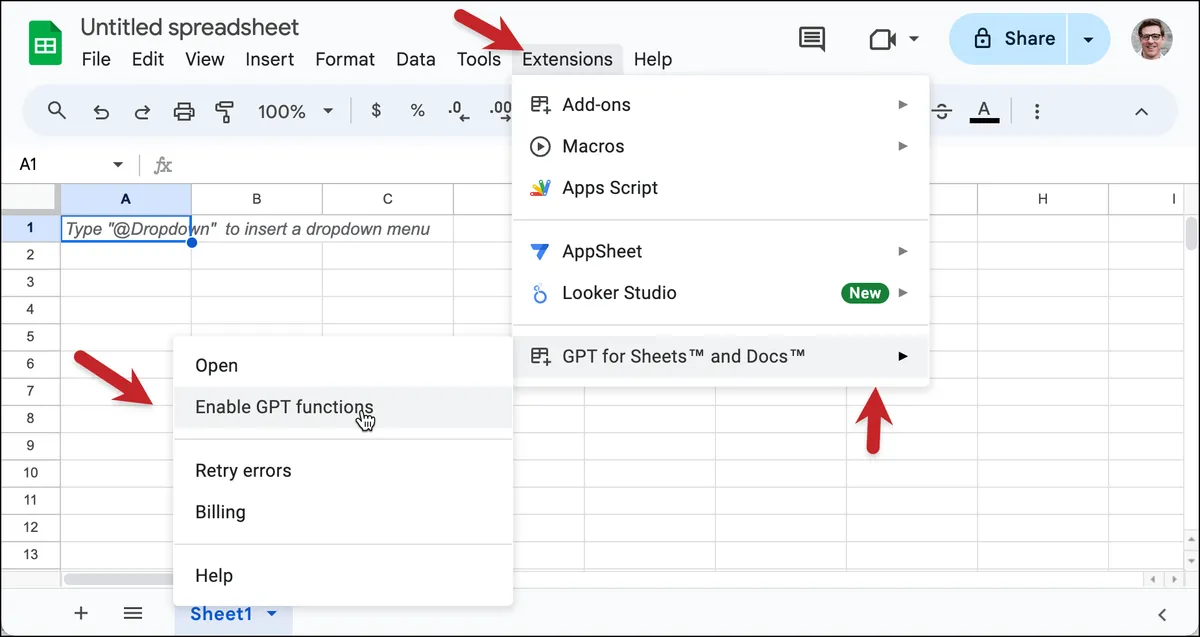Click the AppSheet icon

pos(540,251)
